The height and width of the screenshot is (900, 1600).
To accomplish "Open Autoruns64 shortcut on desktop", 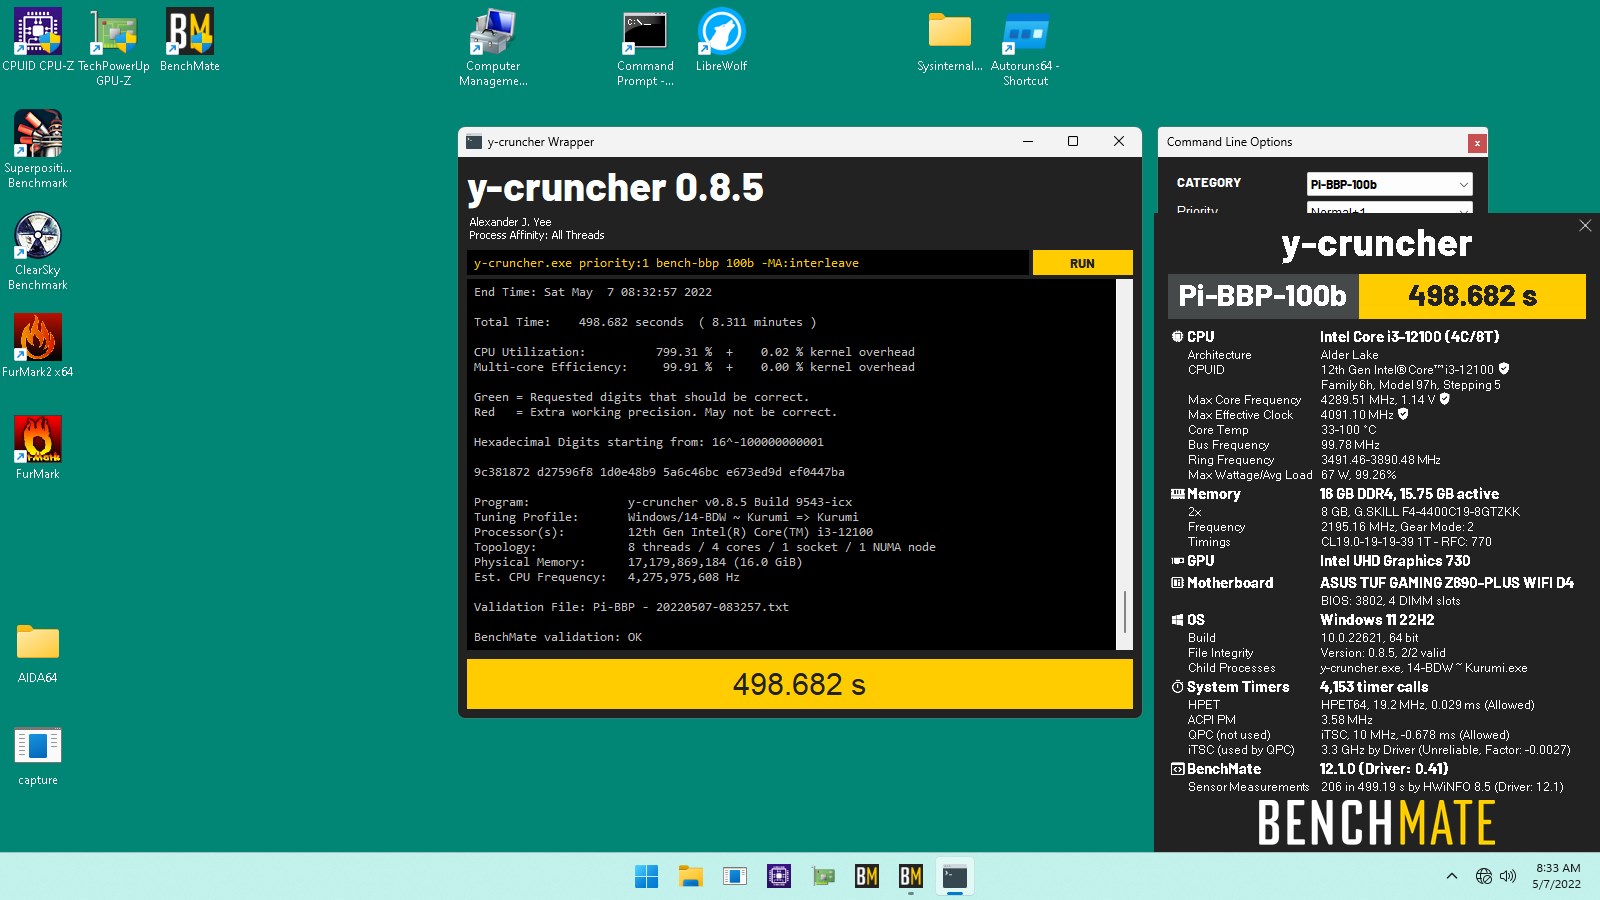I will pyautogui.click(x=1025, y=47).
